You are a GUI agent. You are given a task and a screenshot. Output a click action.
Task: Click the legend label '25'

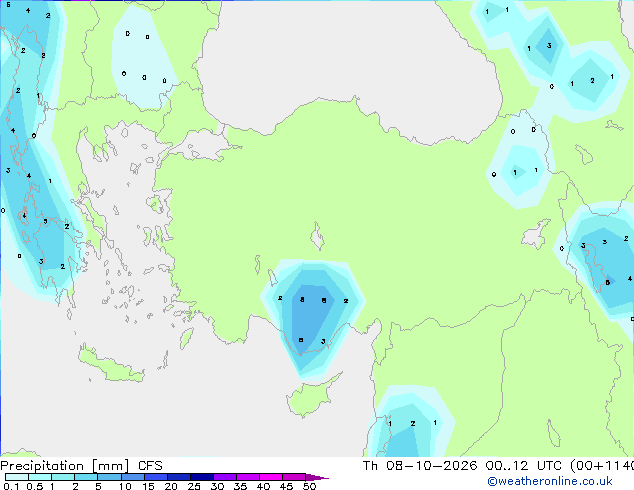194,486
